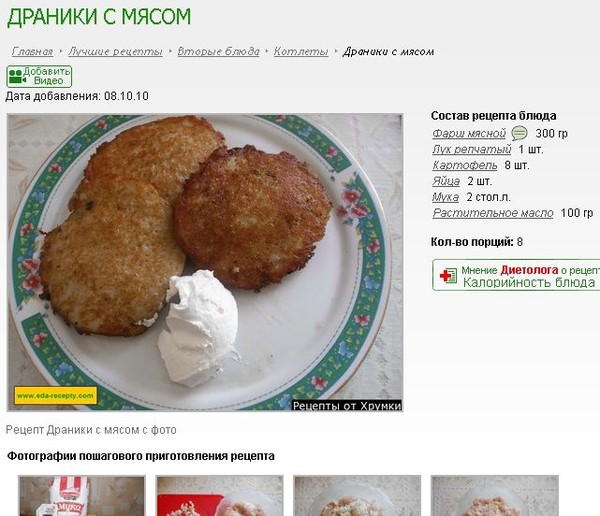Open the Мука ingredient link
This screenshot has height=516, width=600.
pyautogui.click(x=445, y=197)
